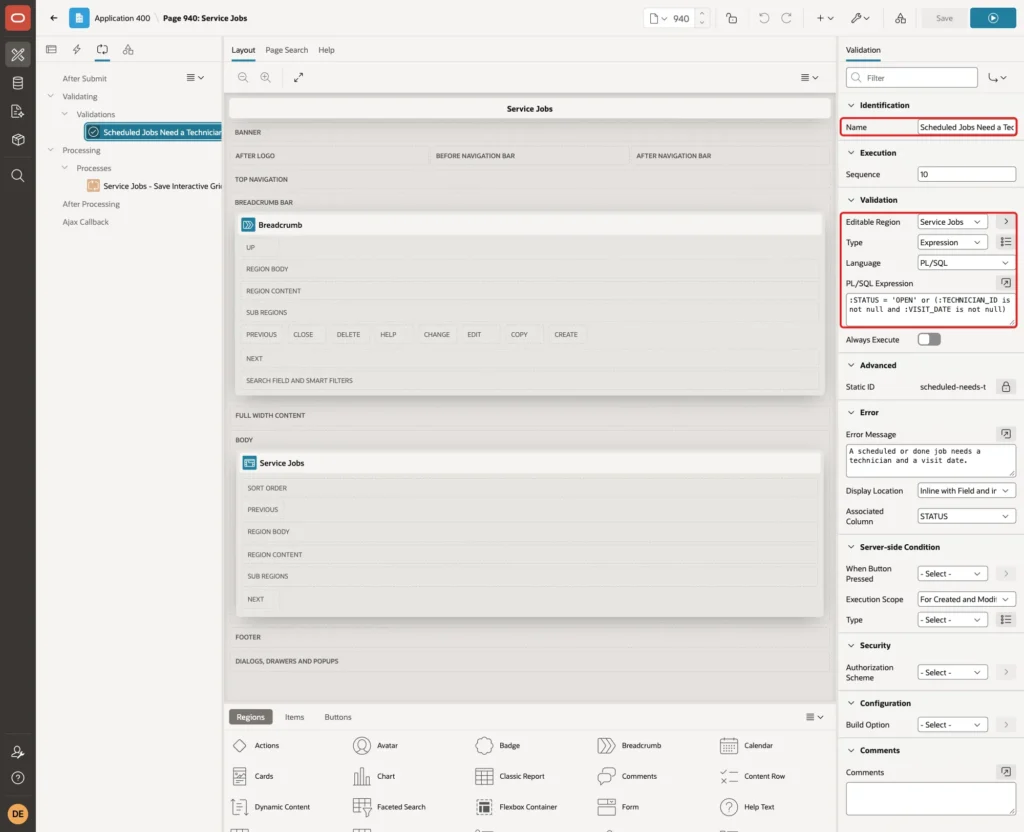Open the Create plus menu
The image size is (1024, 832).
825,18
